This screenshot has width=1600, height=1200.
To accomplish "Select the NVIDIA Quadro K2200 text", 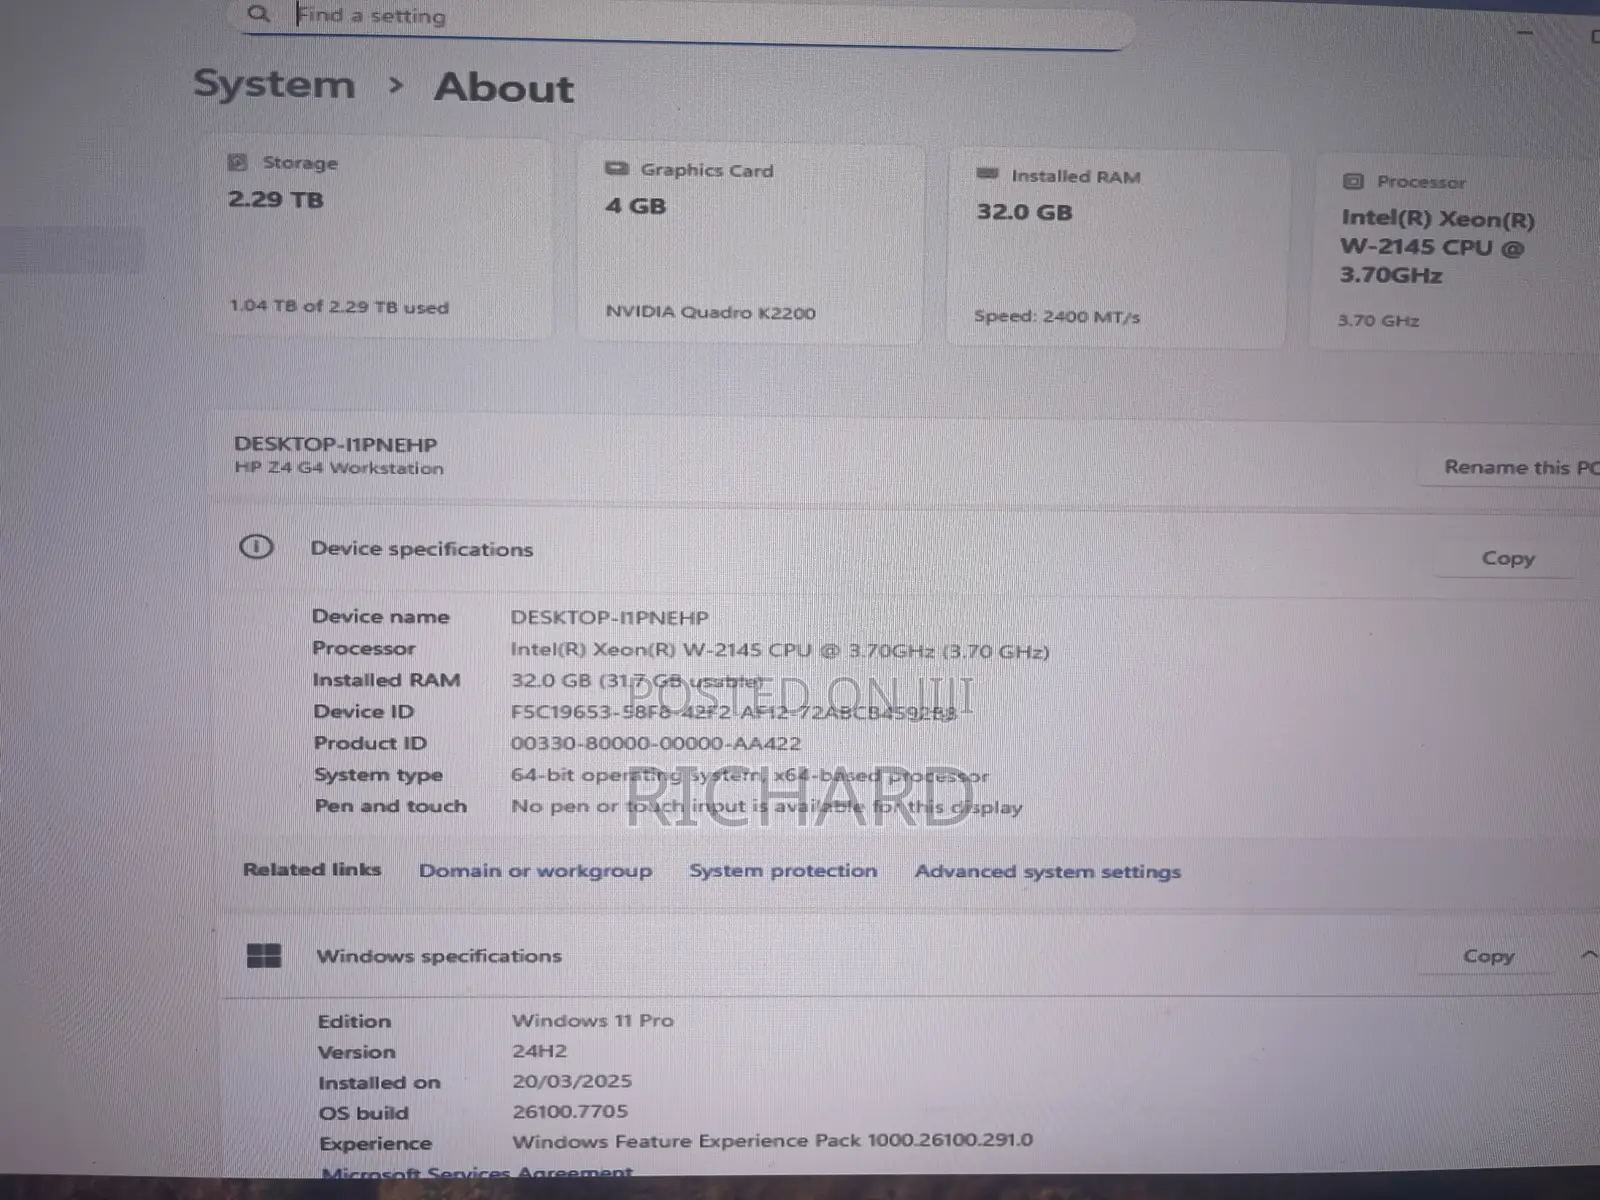I will point(710,312).
